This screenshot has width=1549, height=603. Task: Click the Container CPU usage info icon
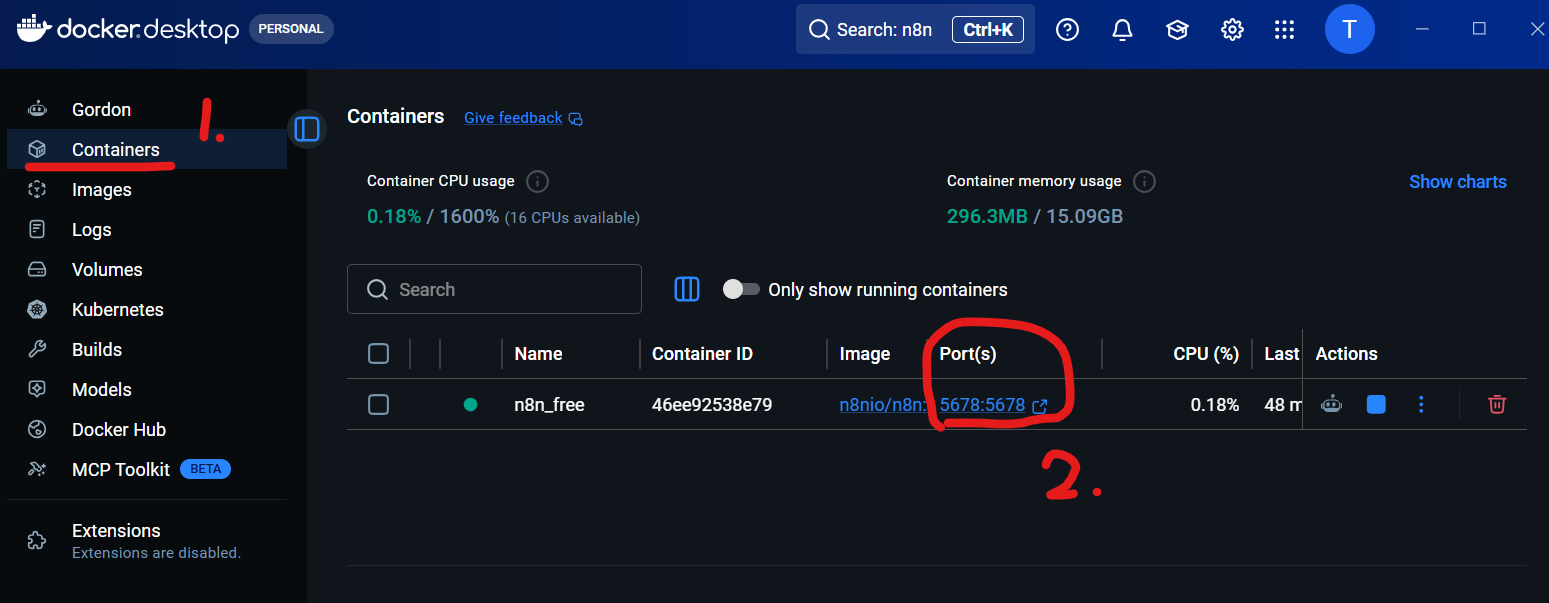(538, 182)
